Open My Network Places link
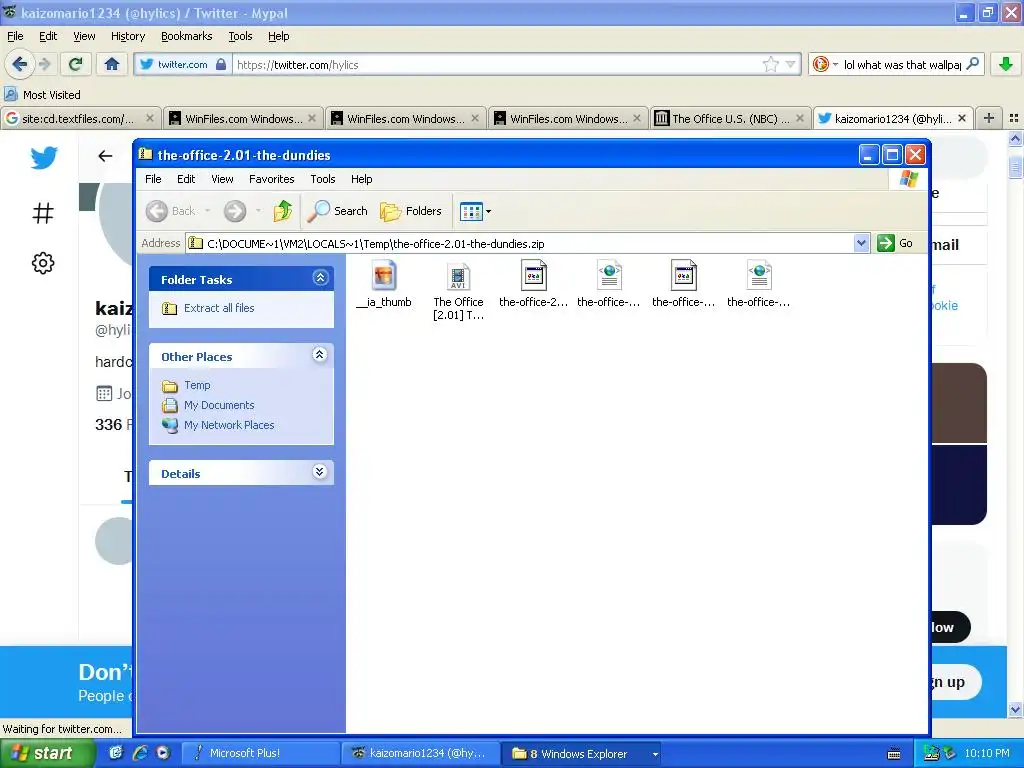Screen dimensions: 1024x768 click(x=229, y=425)
